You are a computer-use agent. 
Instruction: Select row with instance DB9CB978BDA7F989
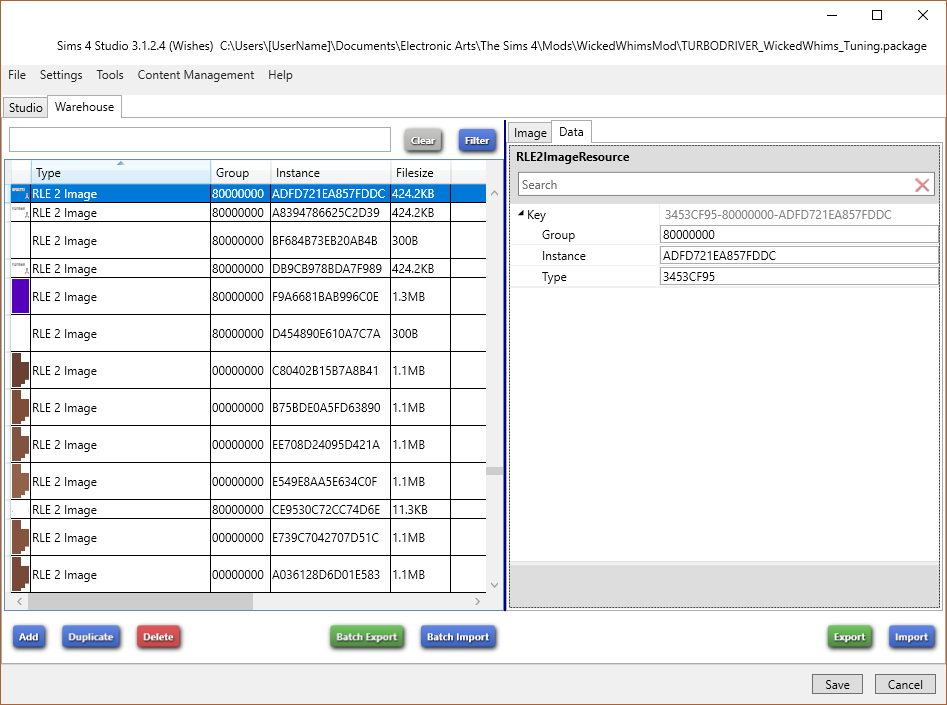(x=248, y=268)
